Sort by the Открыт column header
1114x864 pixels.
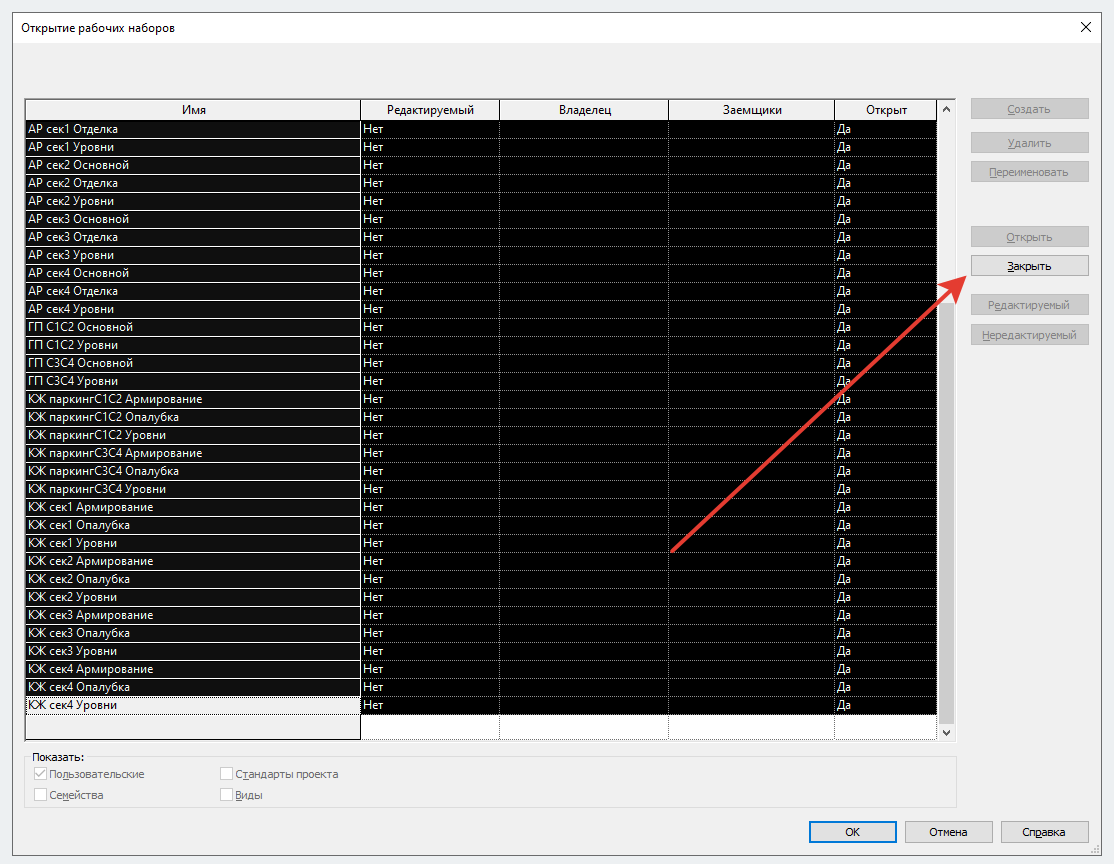[886, 110]
